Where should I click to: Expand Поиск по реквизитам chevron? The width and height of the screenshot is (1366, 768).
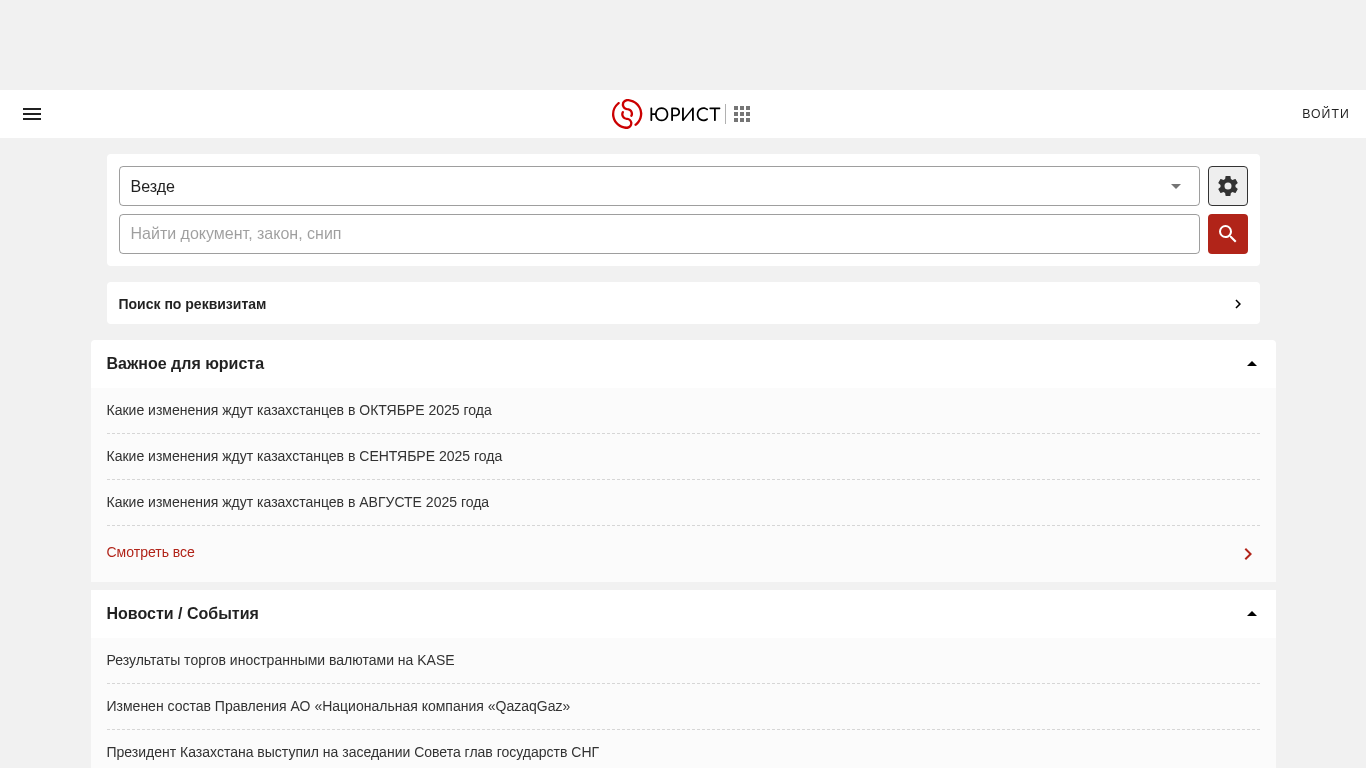pos(1237,304)
